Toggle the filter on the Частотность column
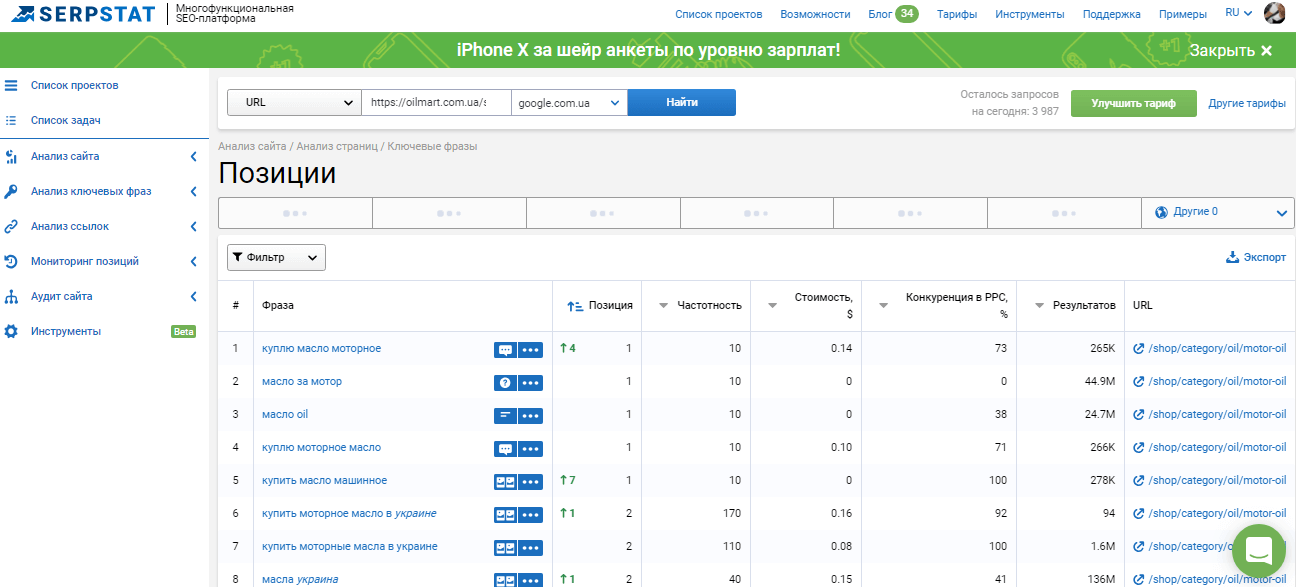 point(662,306)
